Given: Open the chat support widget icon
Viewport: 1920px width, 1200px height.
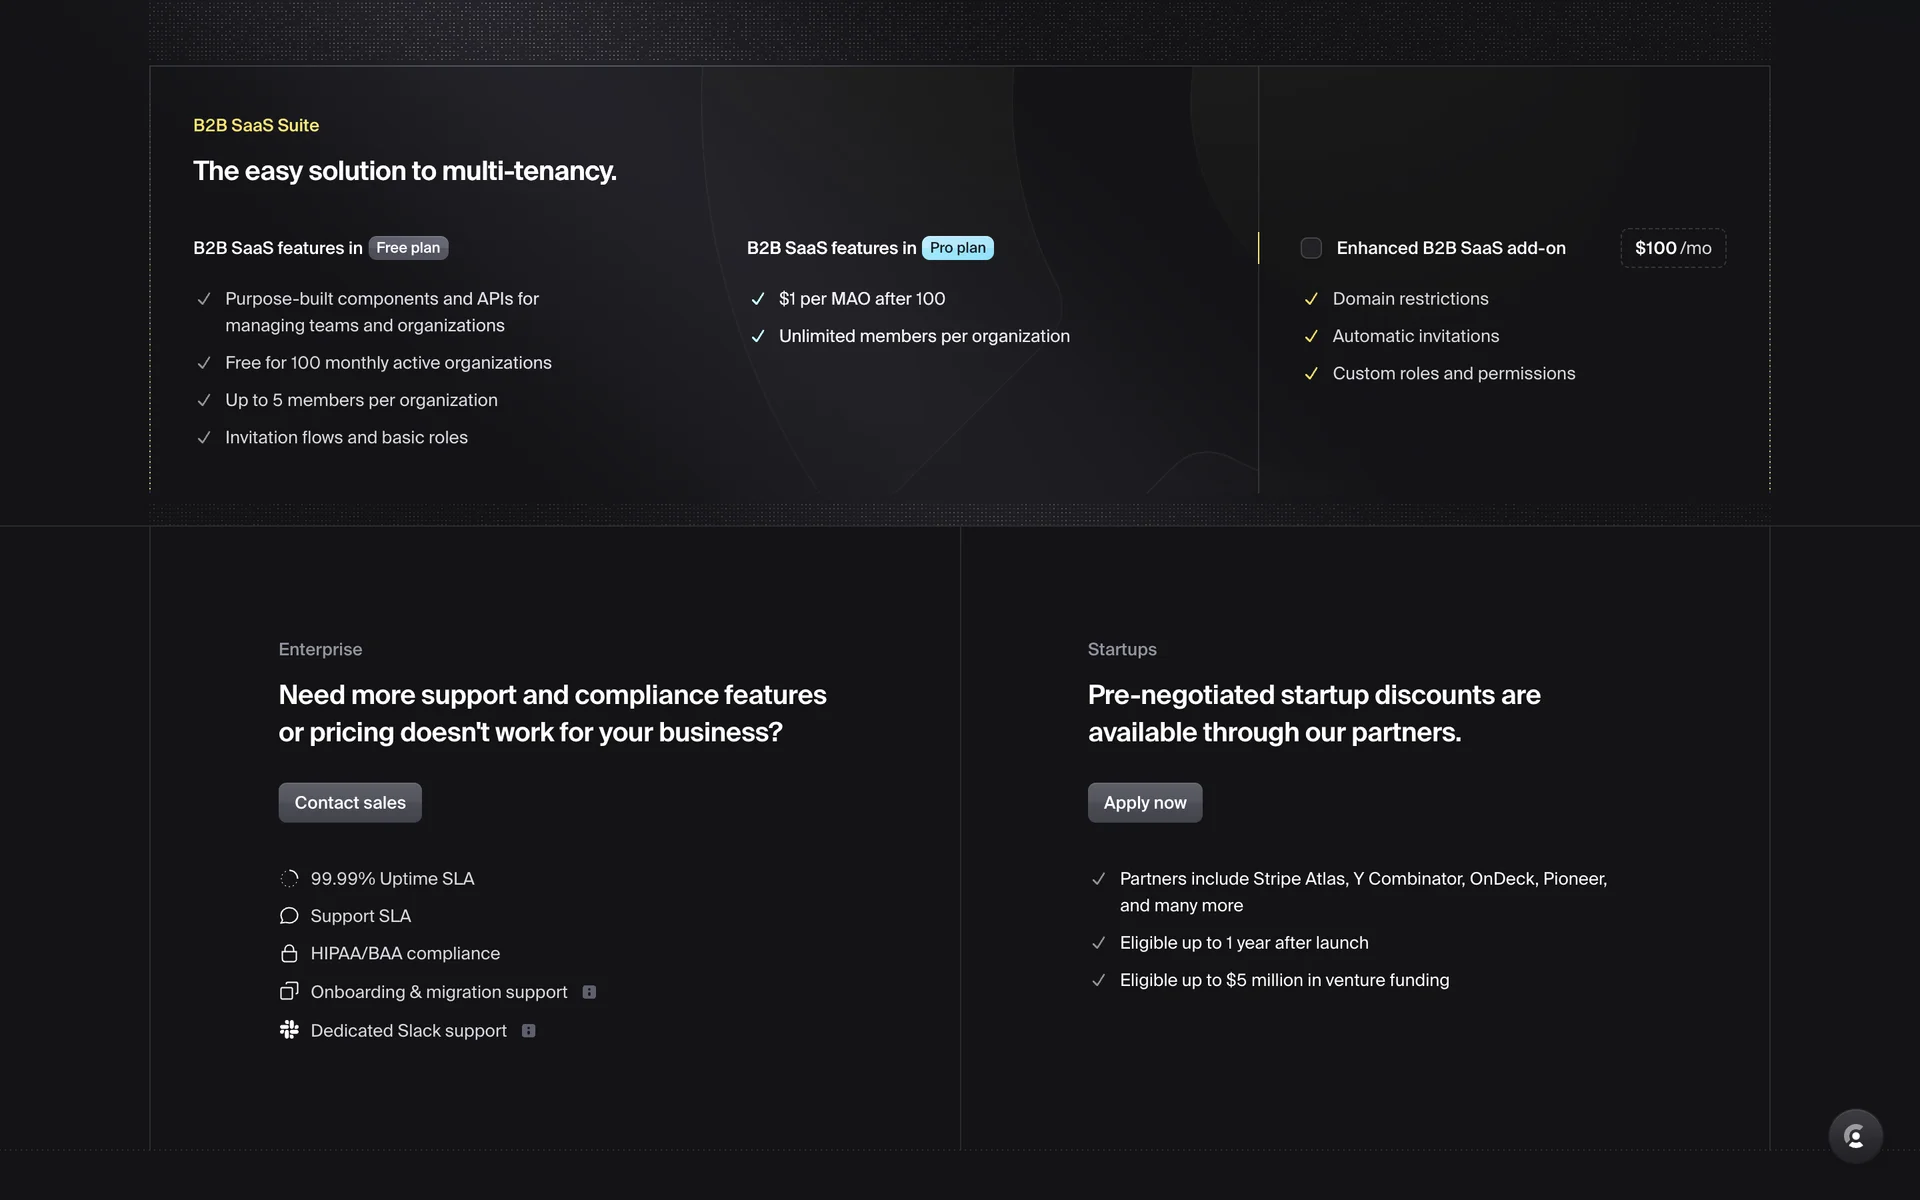Looking at the screenshot, I should 1855,1136.
